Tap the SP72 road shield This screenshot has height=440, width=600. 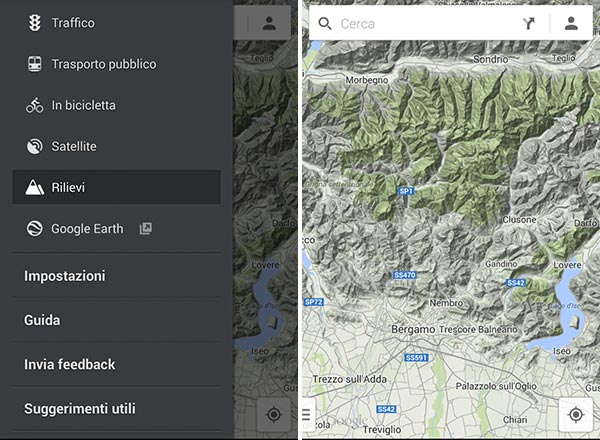(314, 302)
